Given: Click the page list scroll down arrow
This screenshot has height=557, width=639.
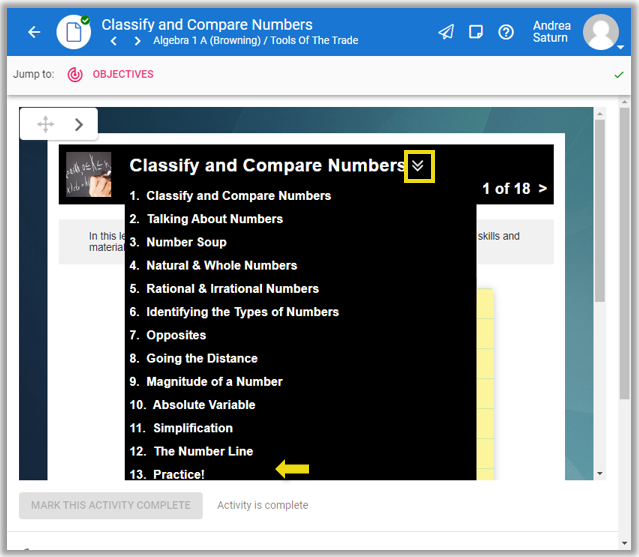Looking at the screenshot, I should click(600, 473).
